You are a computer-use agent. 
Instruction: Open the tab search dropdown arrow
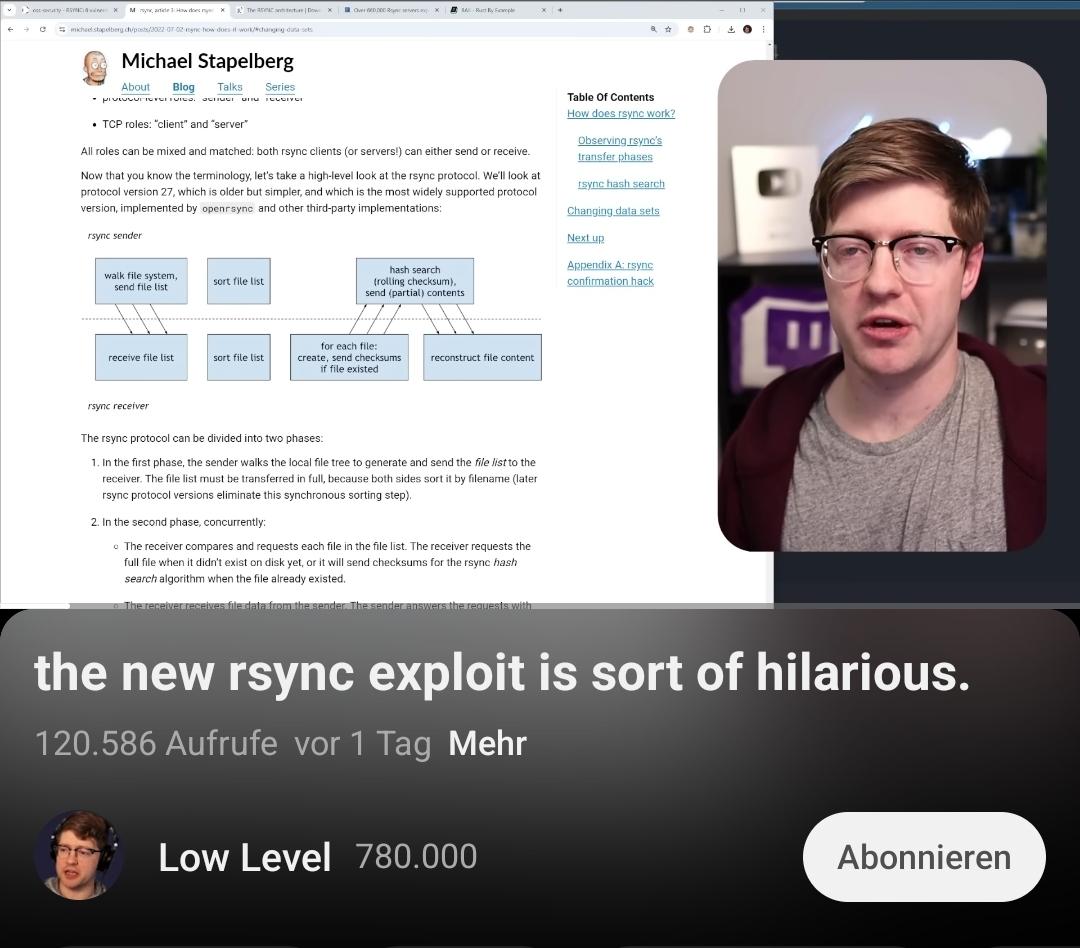tap(10, 10)
